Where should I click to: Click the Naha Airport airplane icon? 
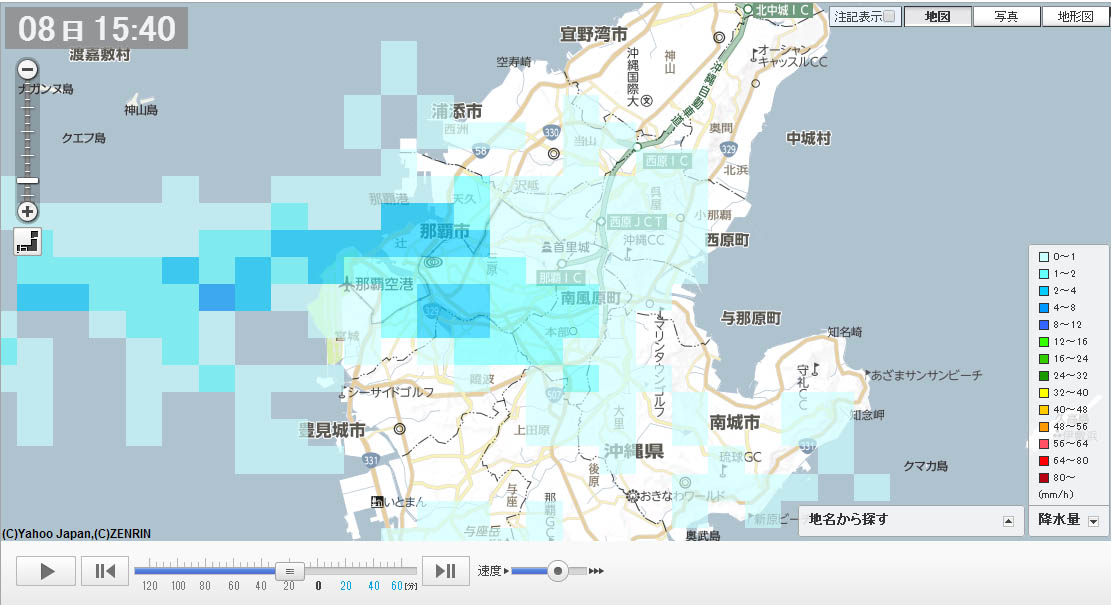(347, 284)
